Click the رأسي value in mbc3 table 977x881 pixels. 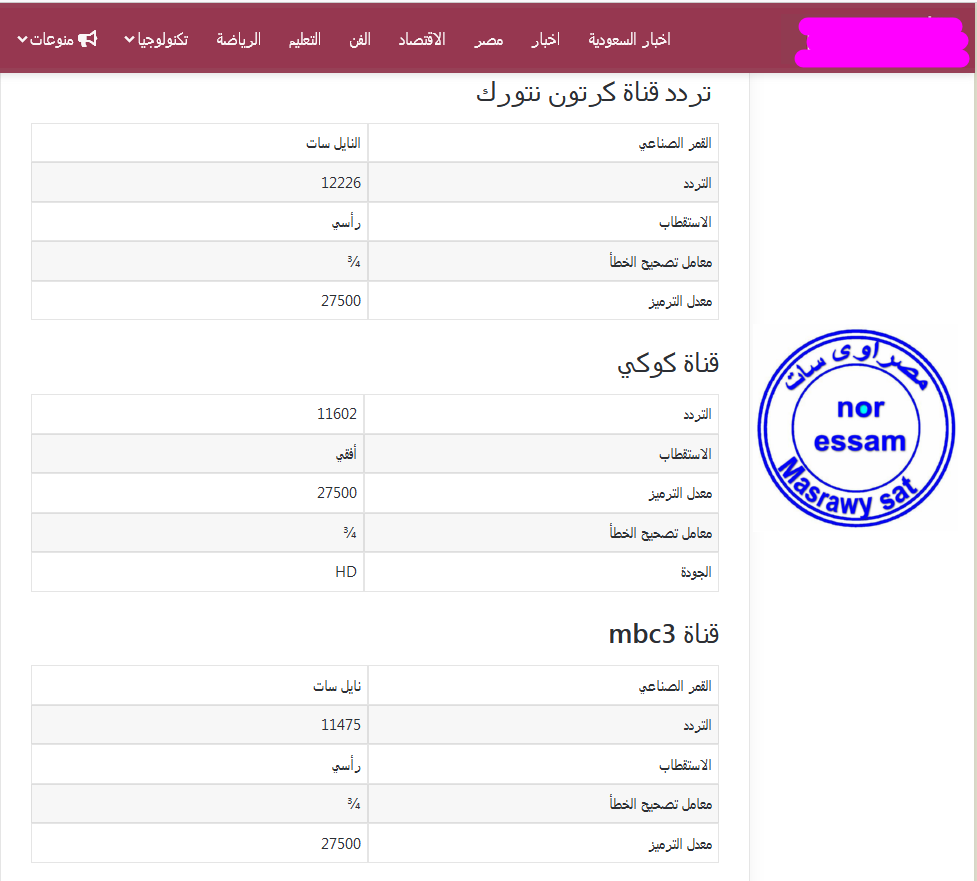(346, 765)
